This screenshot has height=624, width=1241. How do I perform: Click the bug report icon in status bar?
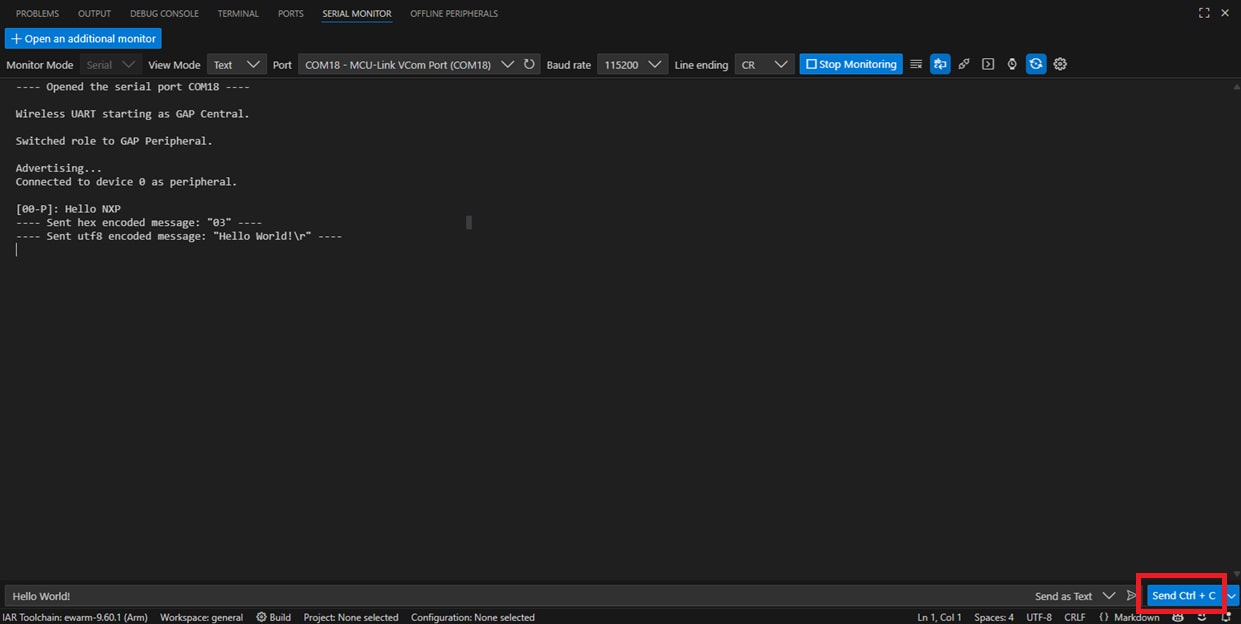(1178, 617)
